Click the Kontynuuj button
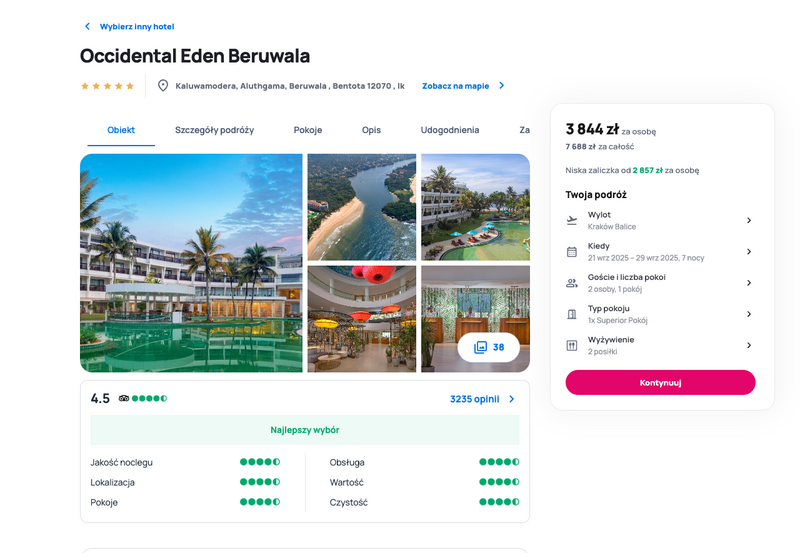 point(660,383)
